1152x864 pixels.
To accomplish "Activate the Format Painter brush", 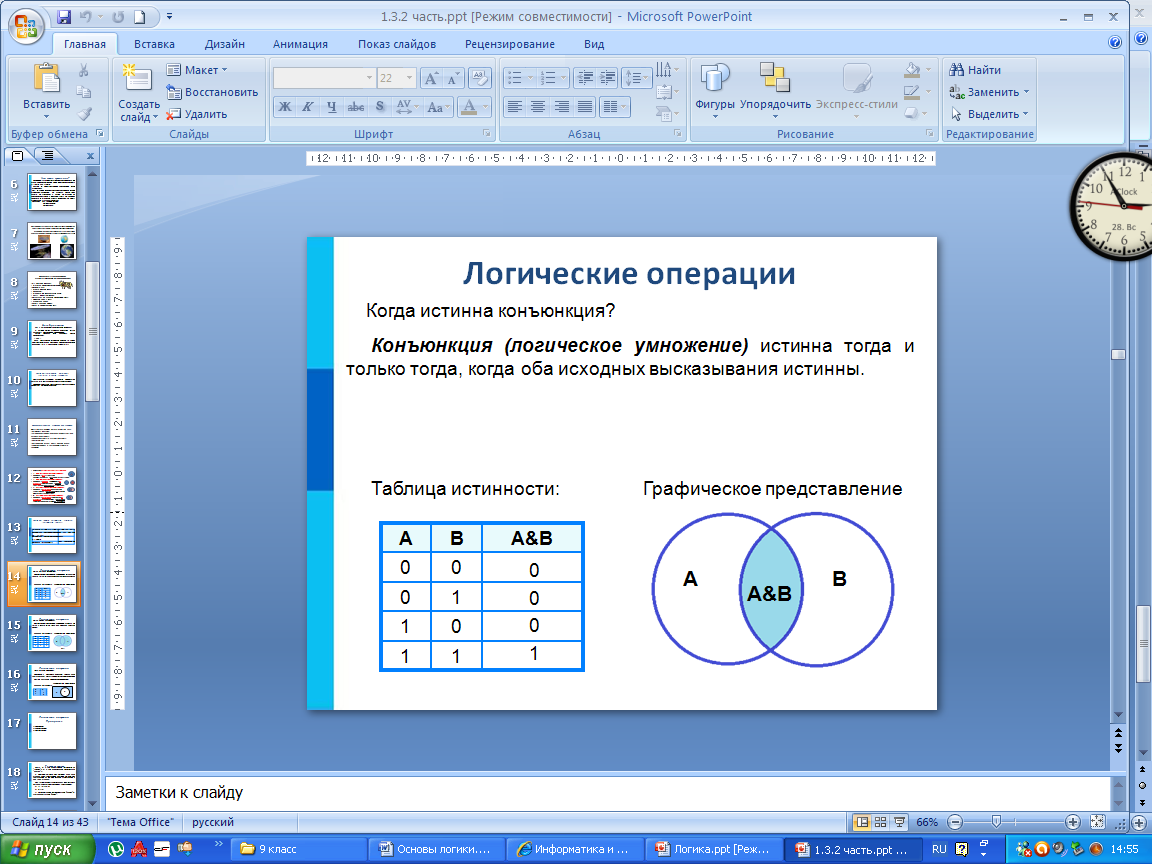I will (x=84, y=114).
